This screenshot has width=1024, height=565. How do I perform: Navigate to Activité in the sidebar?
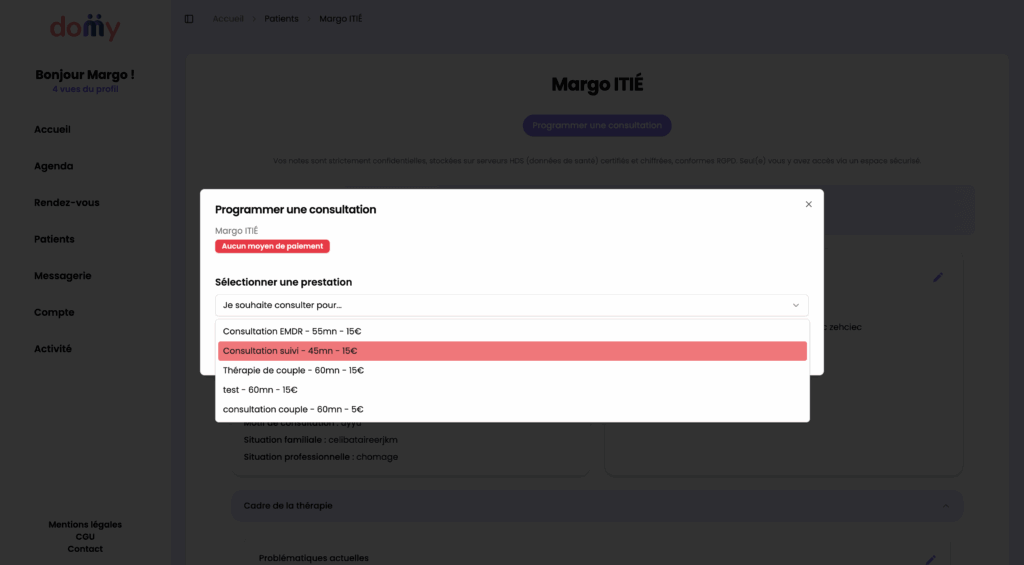click(53, 349)
